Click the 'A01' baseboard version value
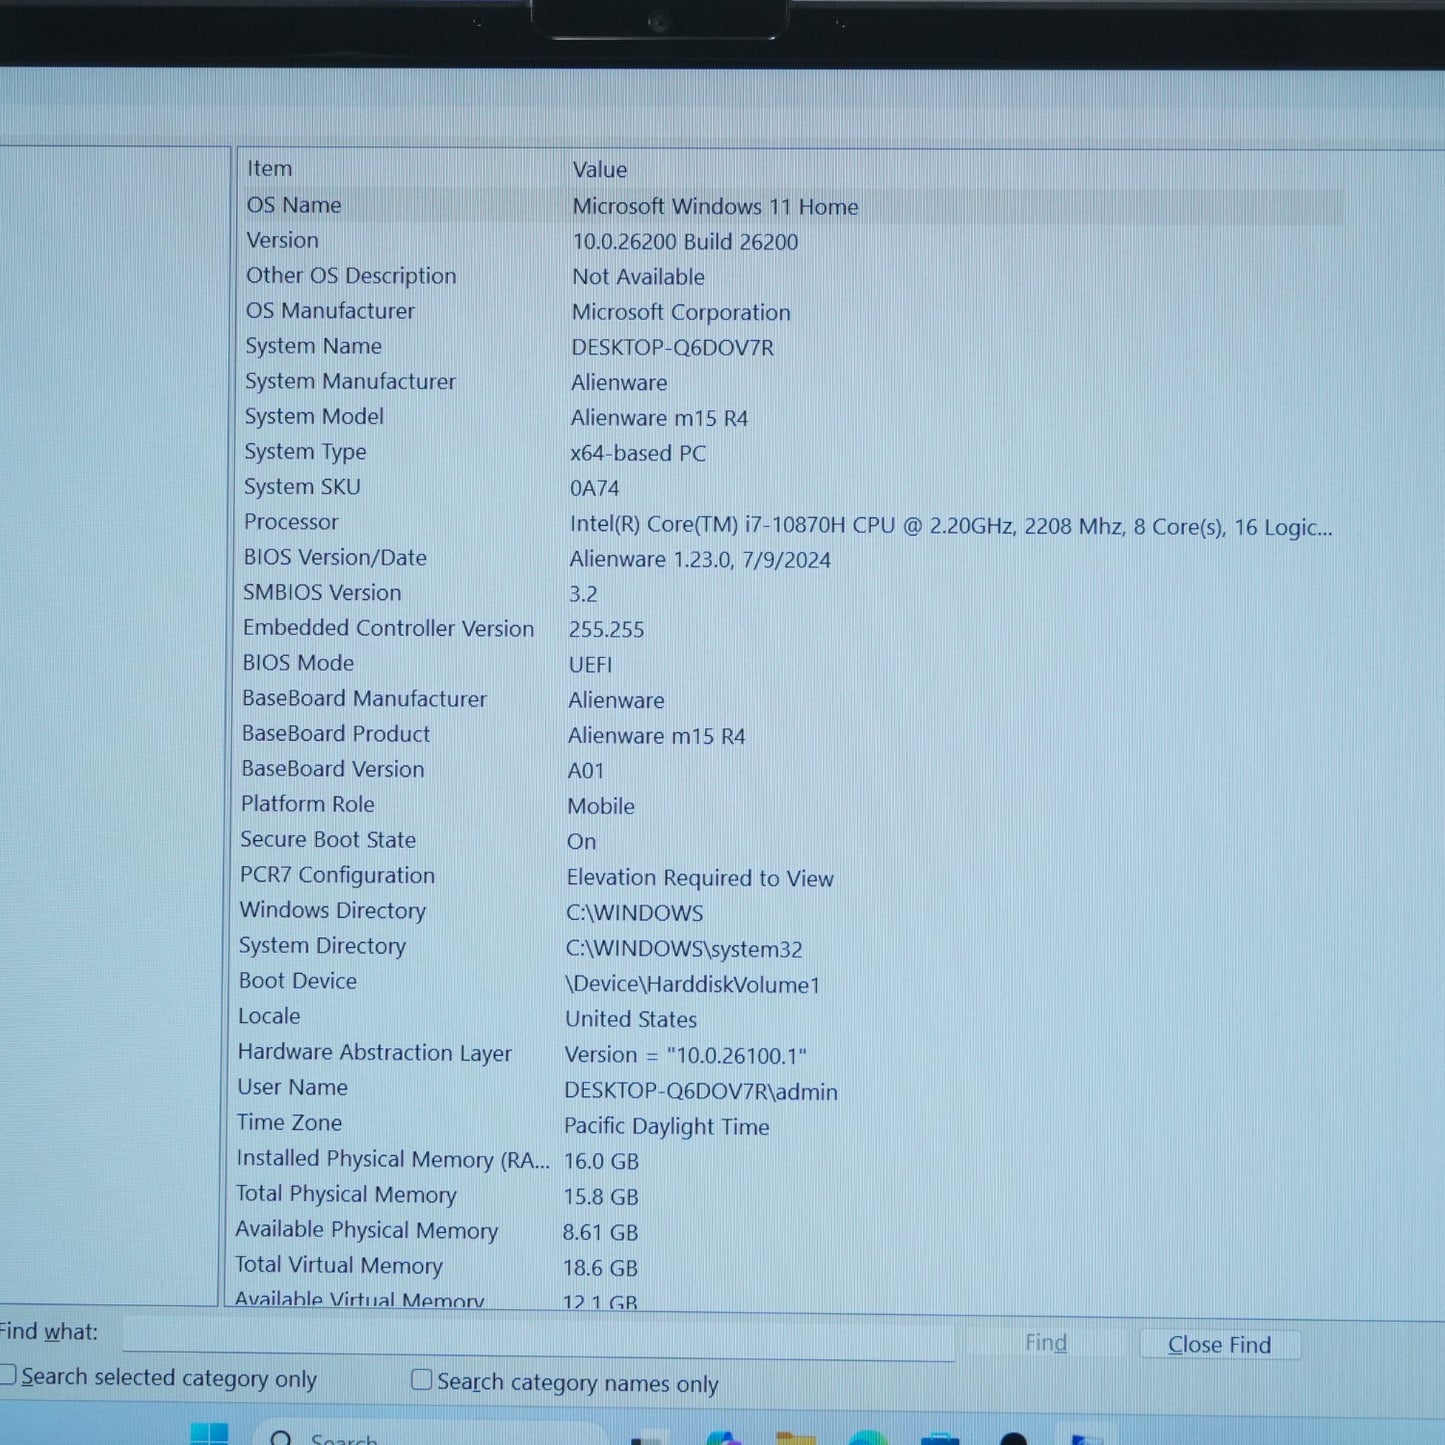Viewport: 1445px width, 1445px height. 586,771
